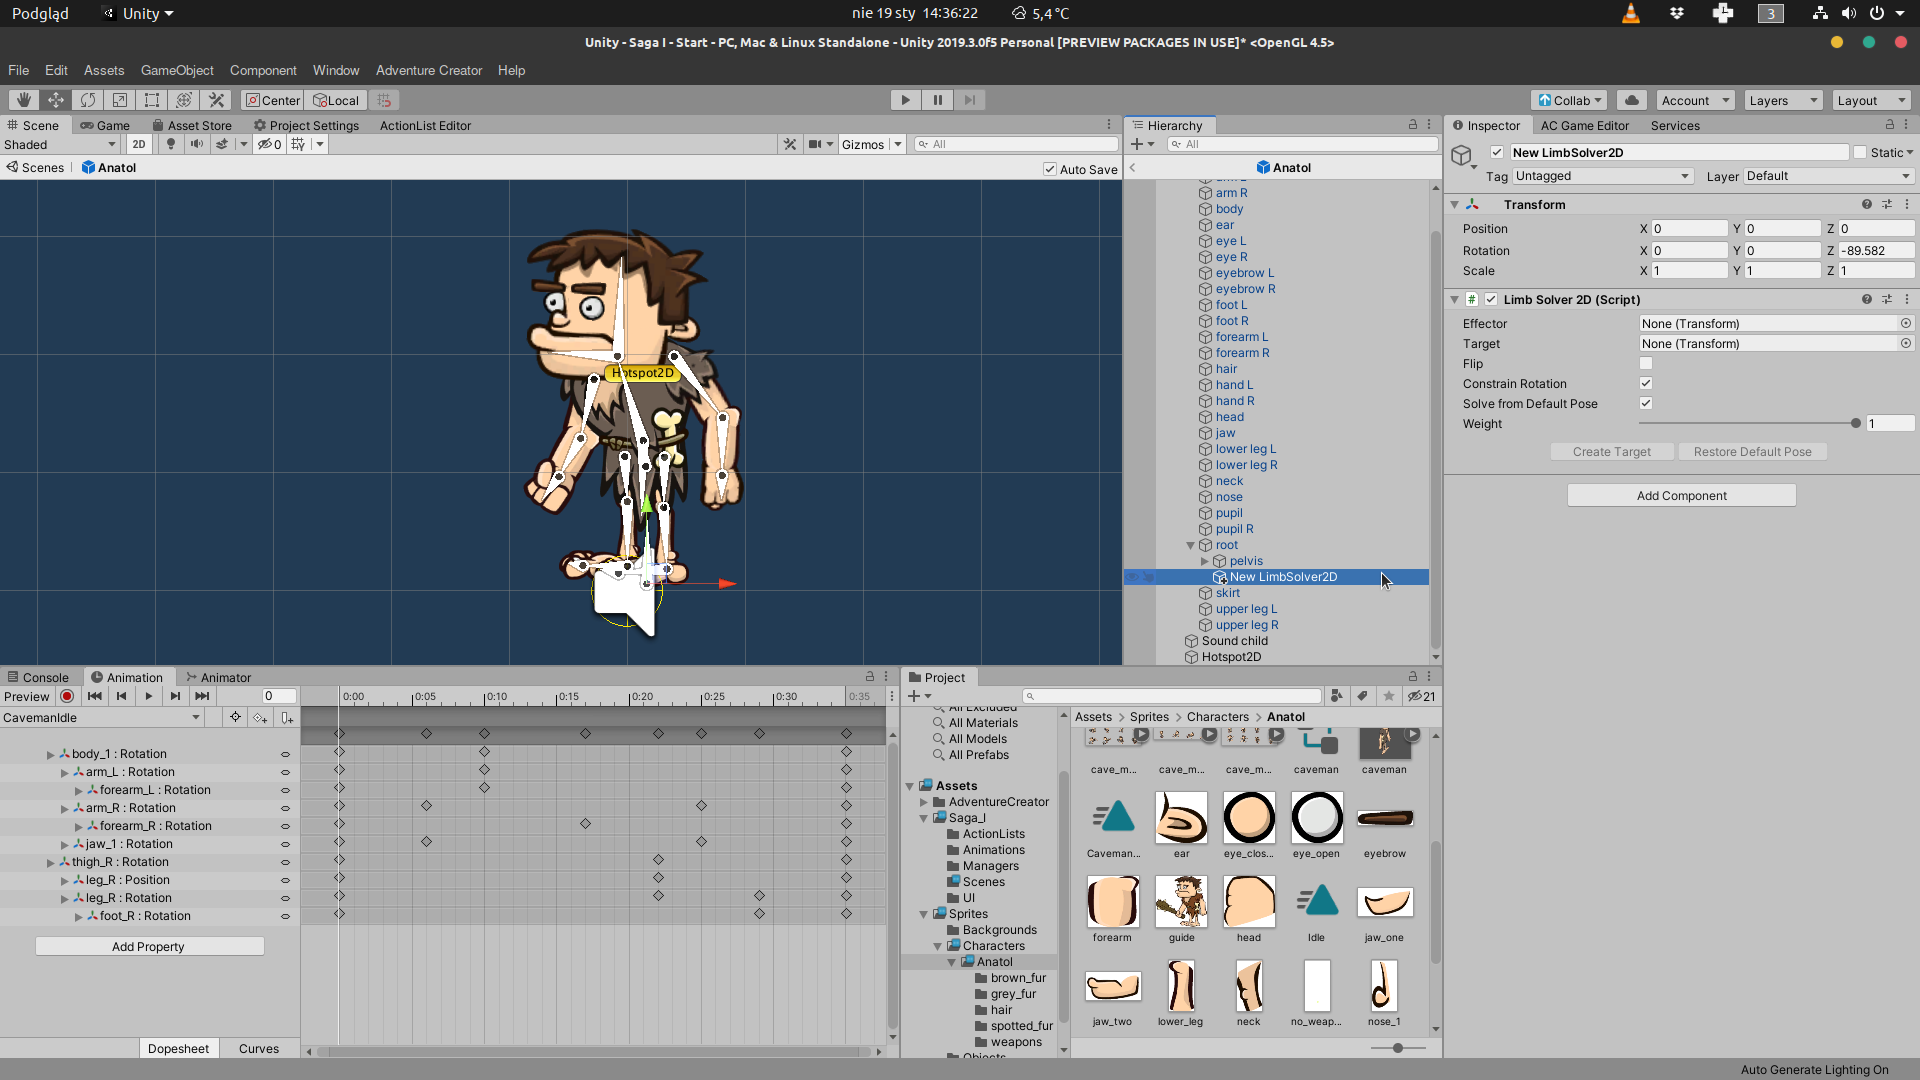Switch to the Animator tab
The height and width of the screenshot is (1080, 1920).
pyautogui.click(x=218, y=677)
